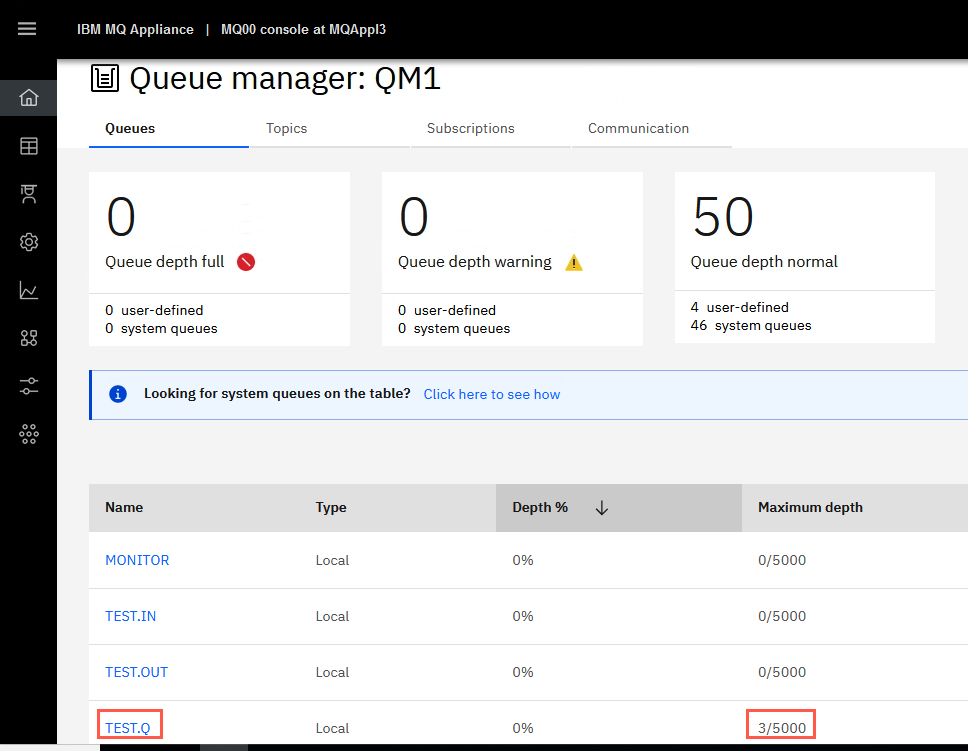Click the blue info icon in banner
968x751 pixels.
(x=118, y=394)
